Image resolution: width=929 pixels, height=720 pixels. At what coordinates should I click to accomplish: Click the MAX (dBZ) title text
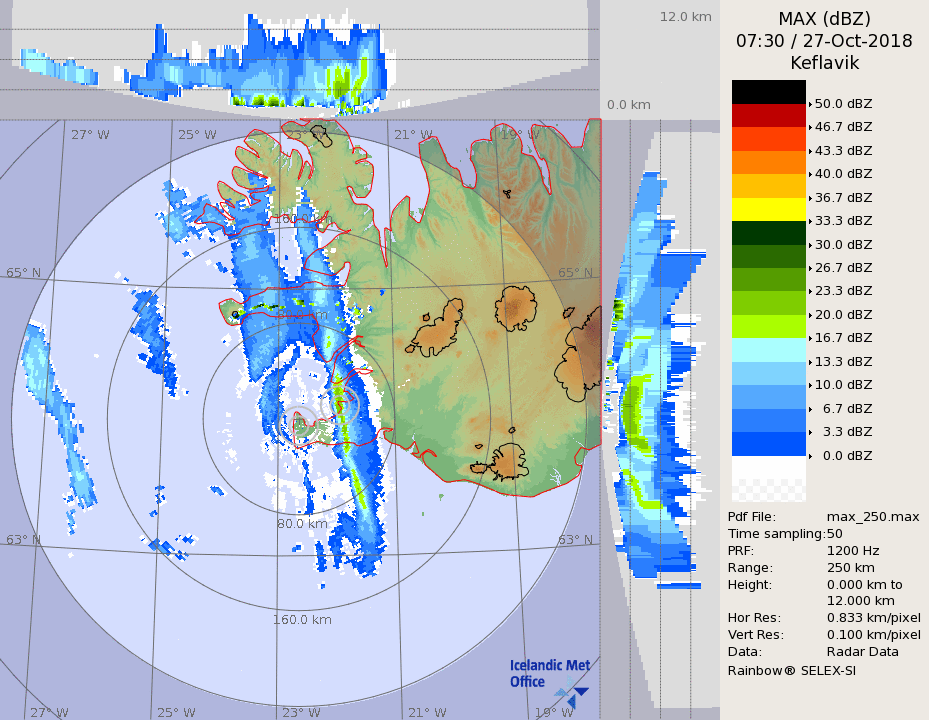coord(824,19)
